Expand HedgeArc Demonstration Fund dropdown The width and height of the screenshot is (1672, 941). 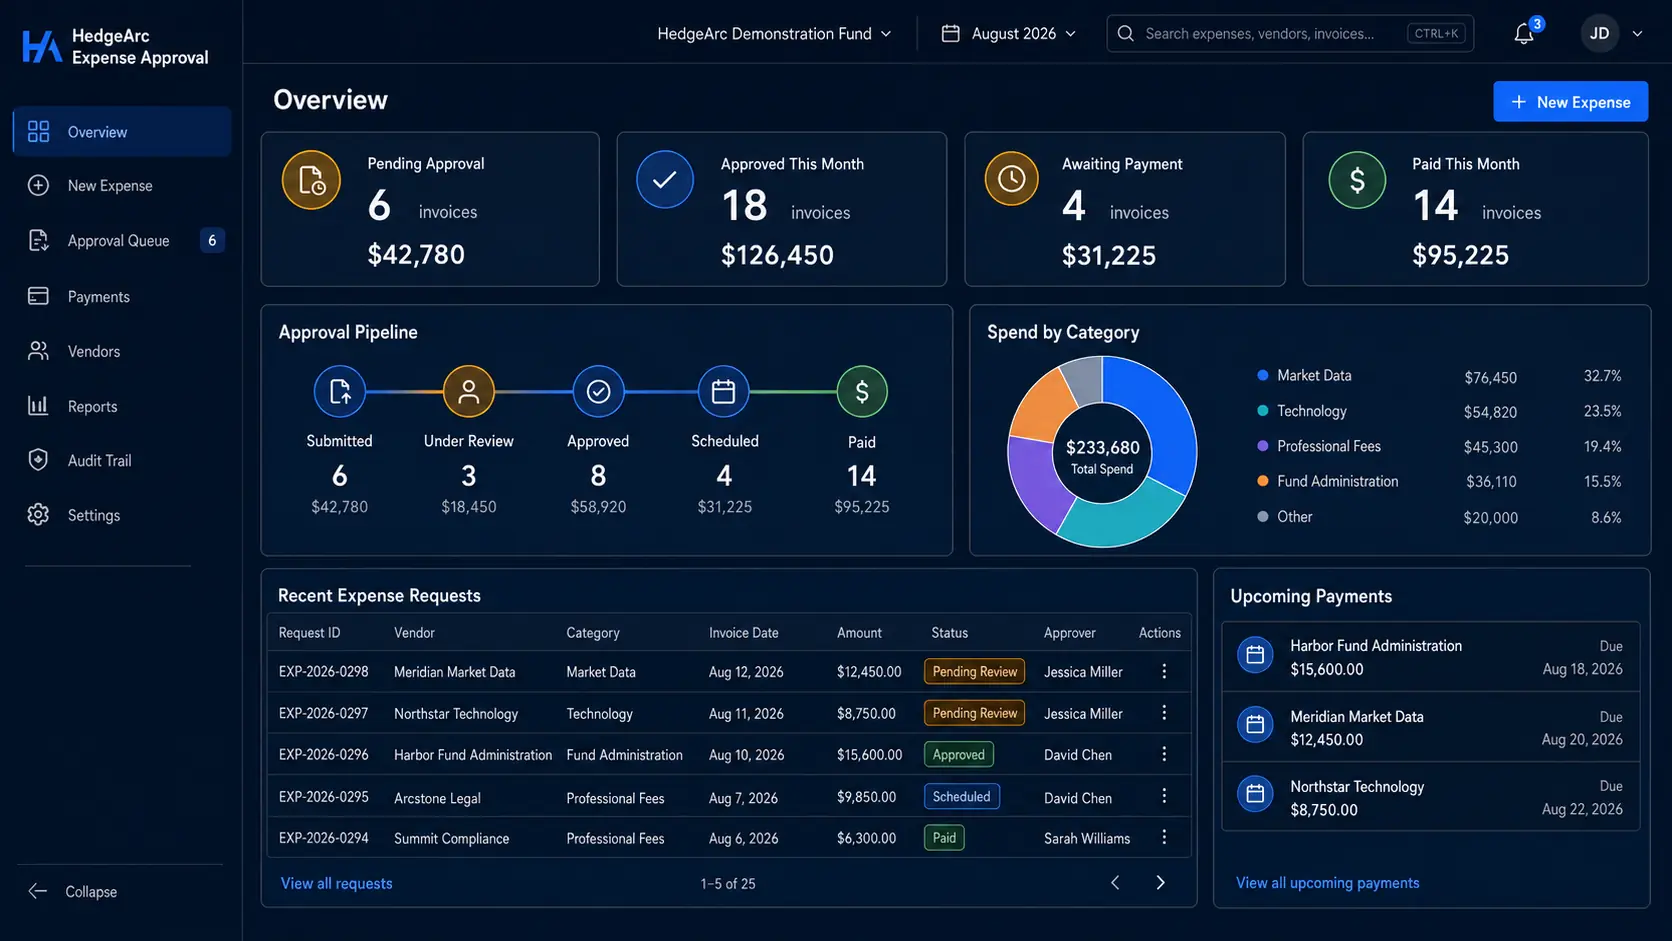pos(774,34)
